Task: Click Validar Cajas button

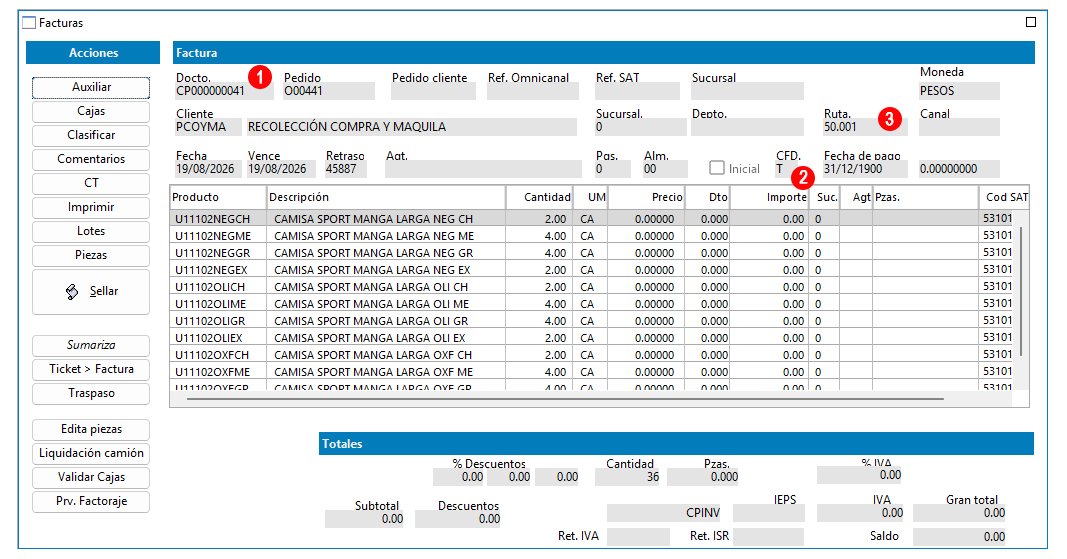Action: pos(91,477)
